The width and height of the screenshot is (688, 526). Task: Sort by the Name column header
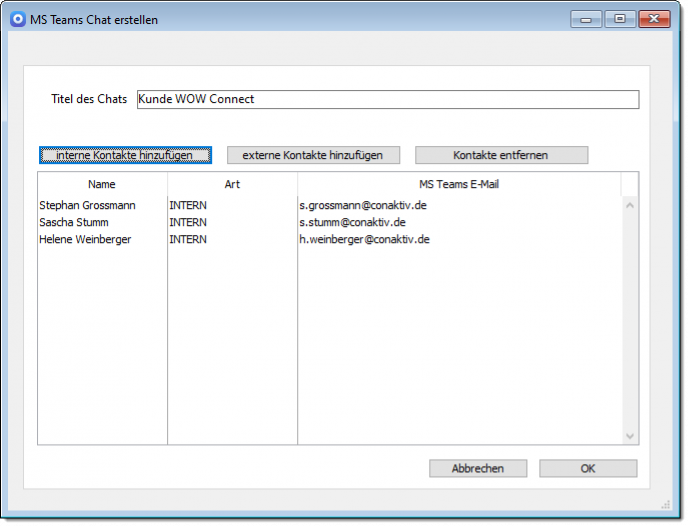tap(102, 184)
